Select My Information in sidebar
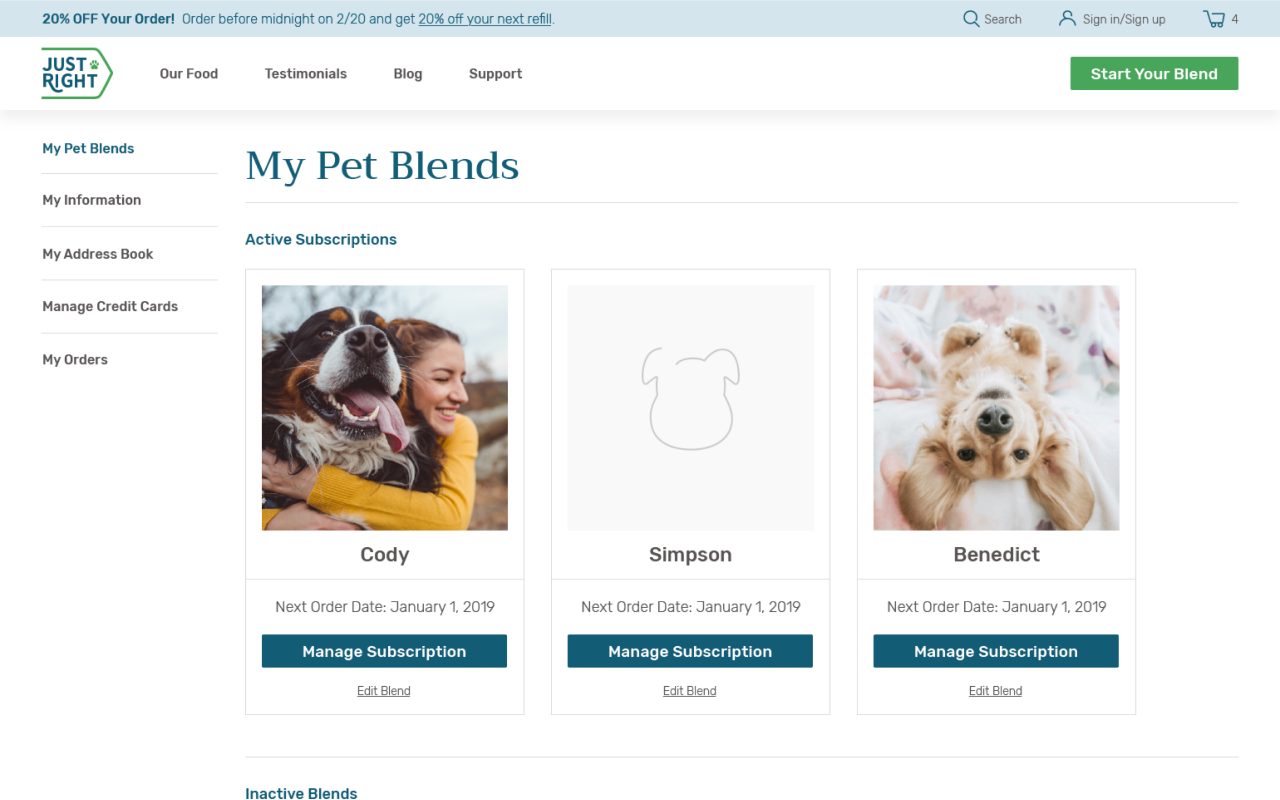 pyautogui.click(x=92, y=200)
